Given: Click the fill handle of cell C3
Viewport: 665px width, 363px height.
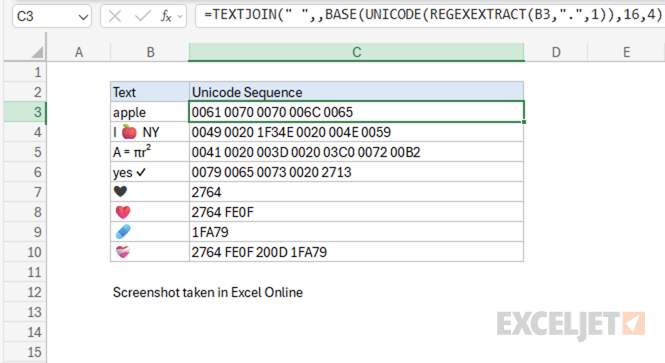Looking at the screenshot, I should click(524, 122).
